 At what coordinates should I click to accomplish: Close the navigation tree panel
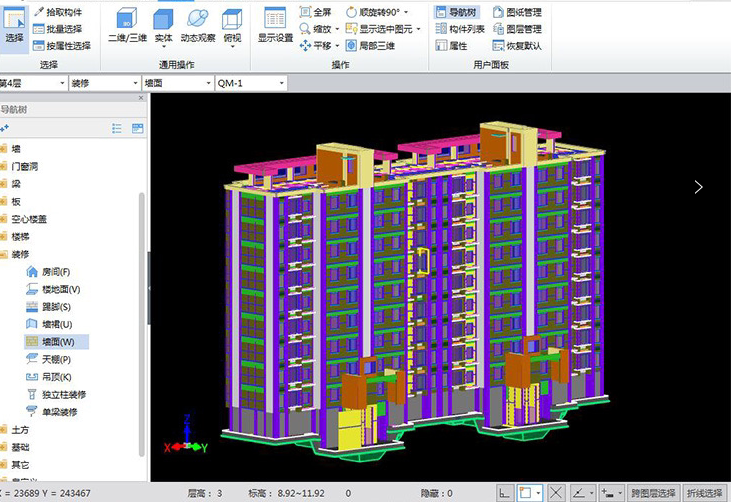click(141, 98)
